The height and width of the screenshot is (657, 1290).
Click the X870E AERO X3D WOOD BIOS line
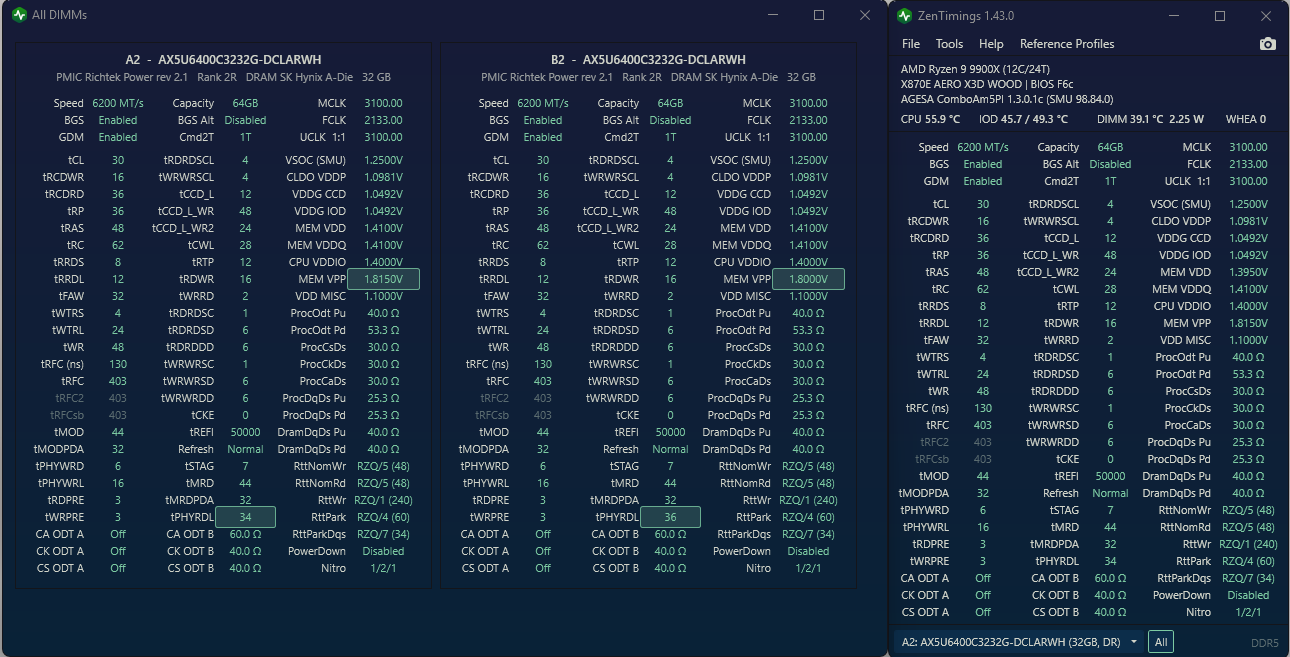tap(987, 84)
